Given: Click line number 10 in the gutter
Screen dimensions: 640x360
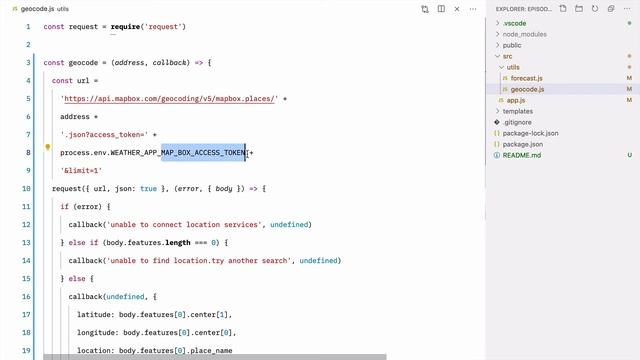Looking at the screenshot, I should (26, 189).
